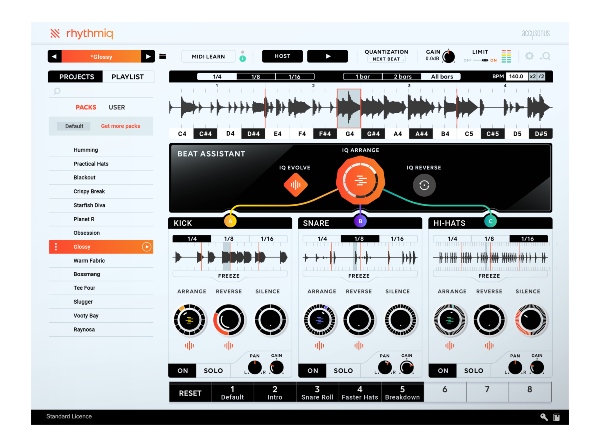The width and height of the screenshot is (600, 448).
Task: Select previous preset arrow next to Glossy
Action: pos(54,57)
